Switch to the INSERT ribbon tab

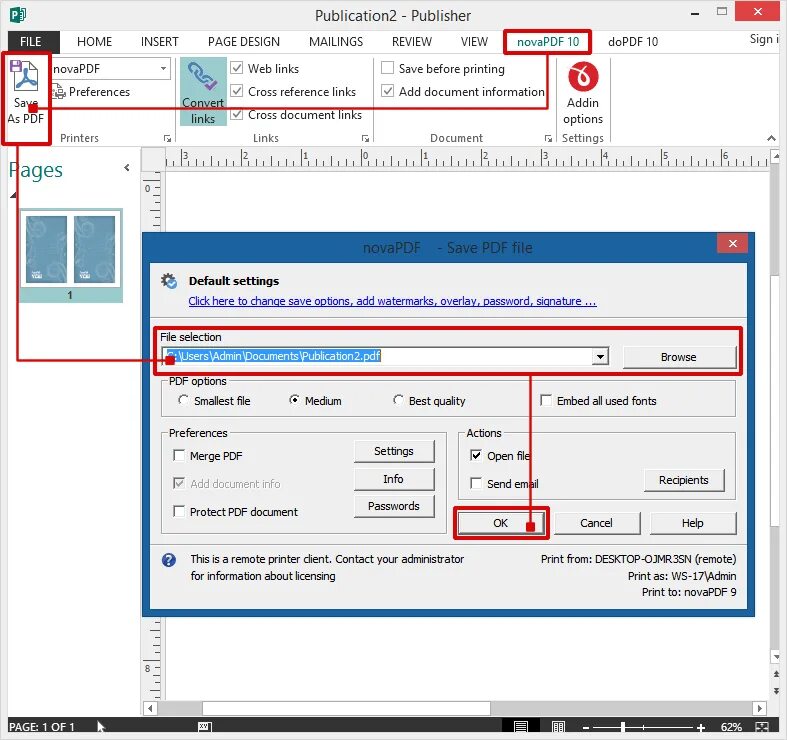click(160, 42)
